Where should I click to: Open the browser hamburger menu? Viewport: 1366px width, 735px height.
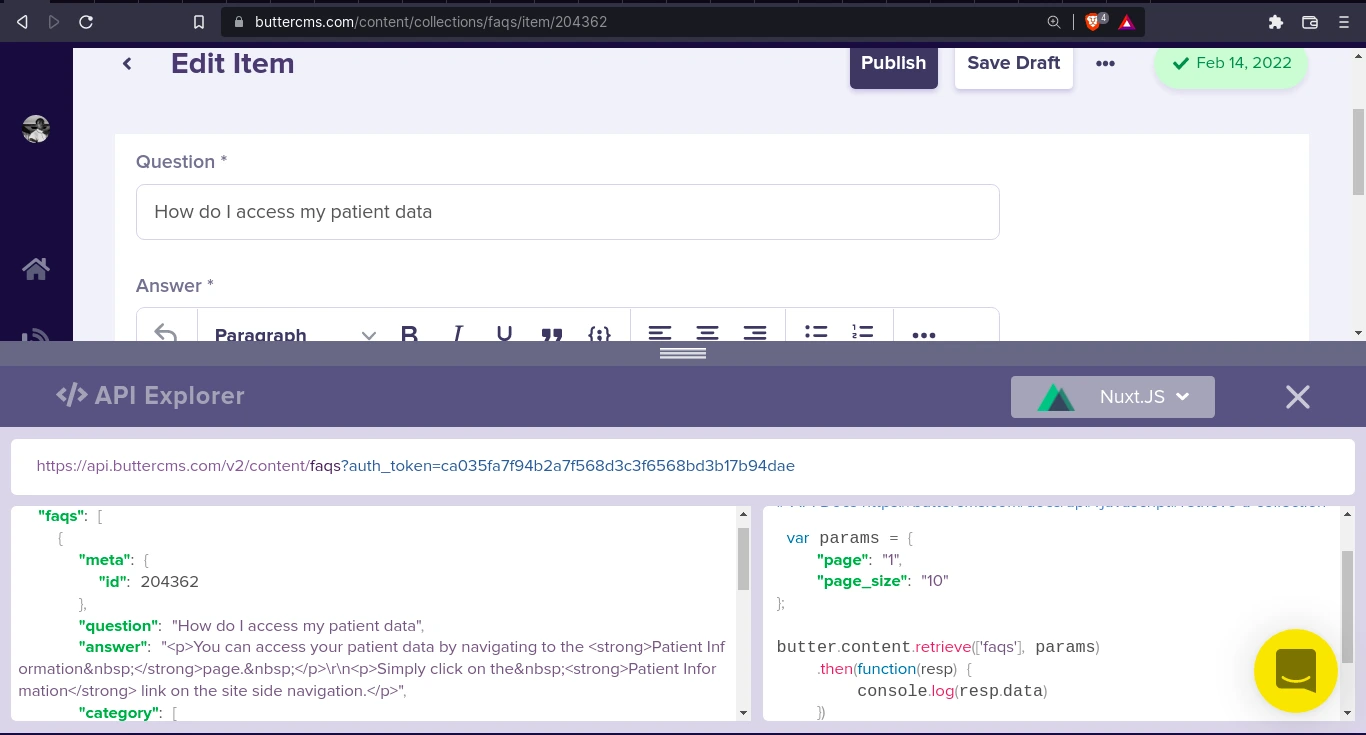[1343, 21]
